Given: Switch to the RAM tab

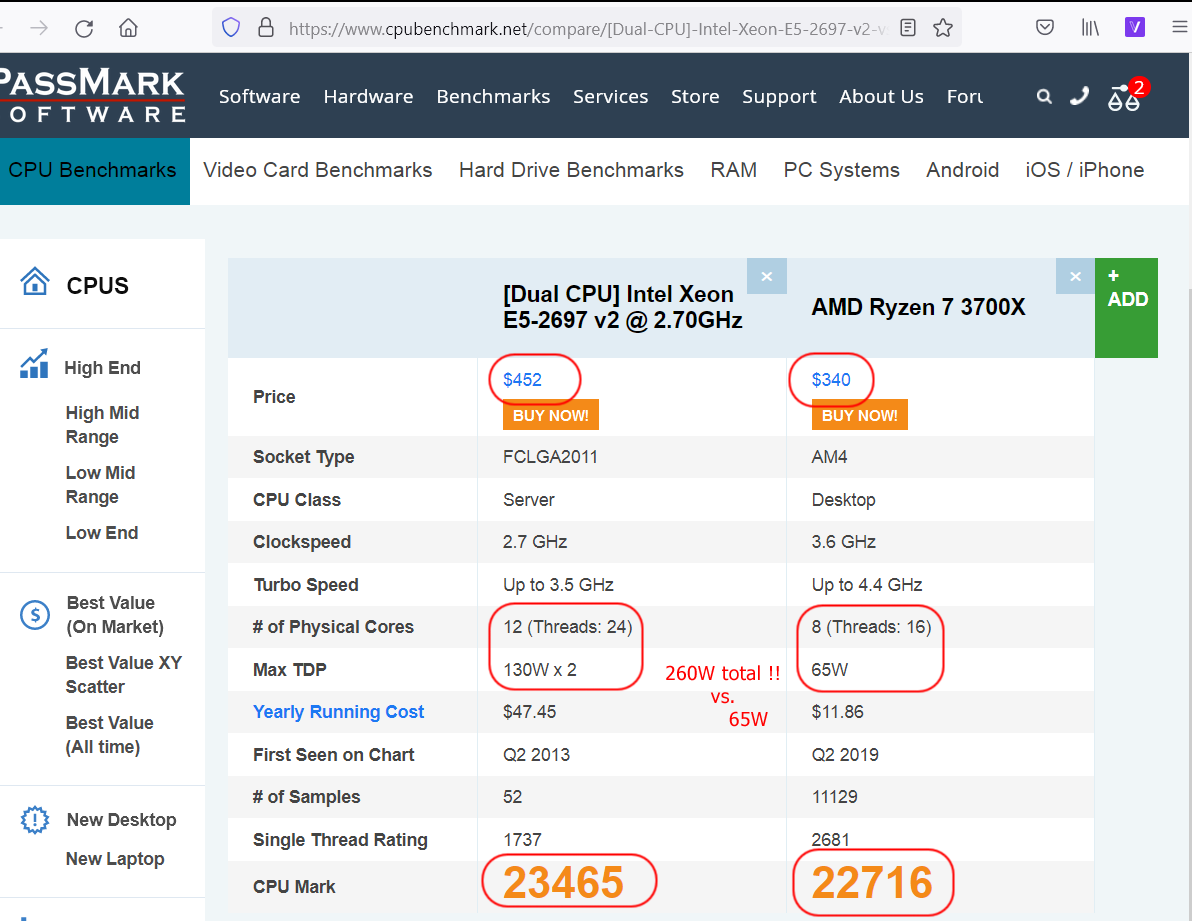Looking at the screenshot, I should 734,170.
